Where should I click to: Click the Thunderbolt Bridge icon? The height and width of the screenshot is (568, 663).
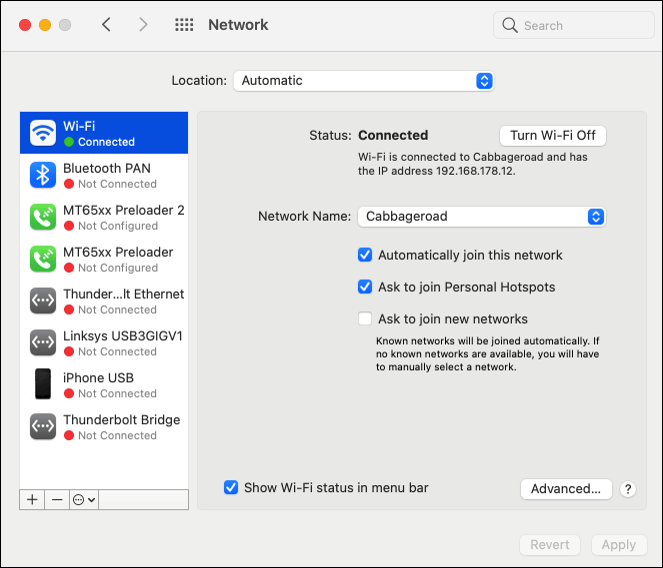[43, 427]
